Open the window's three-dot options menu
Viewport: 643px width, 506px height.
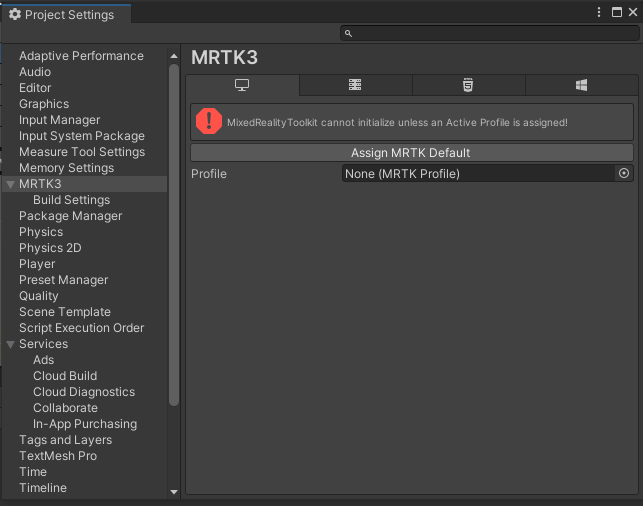pyautogui.click(x=599, y=12)
